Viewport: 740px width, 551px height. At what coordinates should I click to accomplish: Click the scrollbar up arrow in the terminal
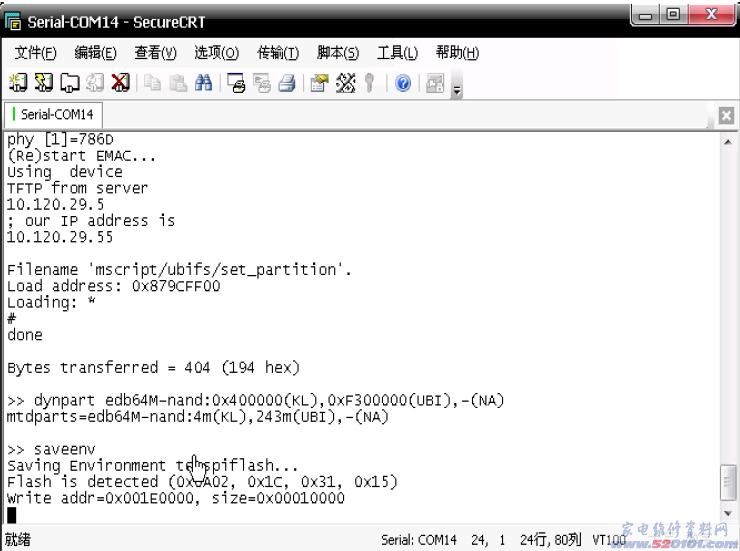727,141
